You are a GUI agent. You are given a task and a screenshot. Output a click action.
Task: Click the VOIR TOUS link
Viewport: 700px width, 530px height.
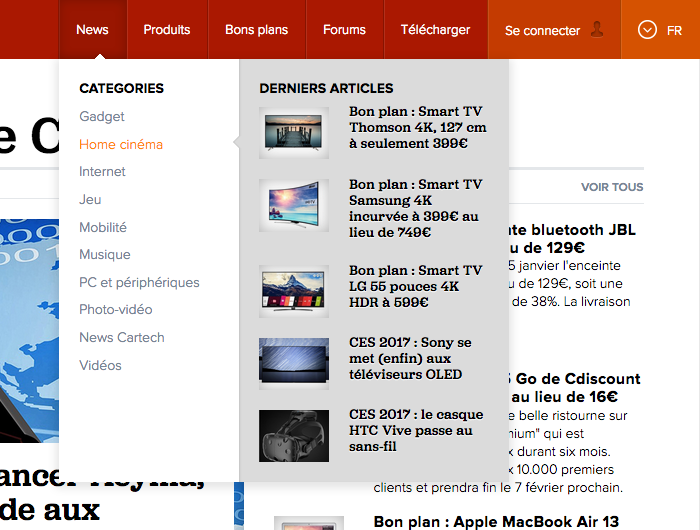point(612,187)
